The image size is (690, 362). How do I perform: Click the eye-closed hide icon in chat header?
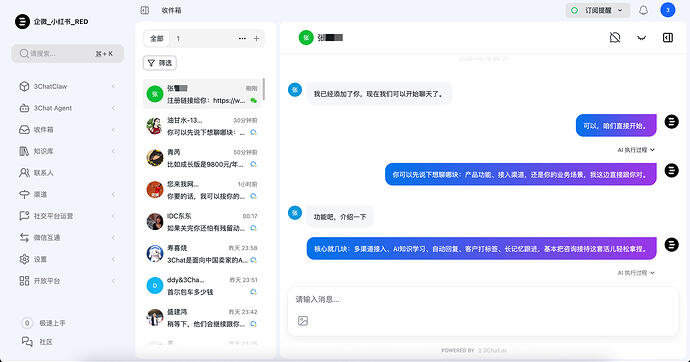coord(642,38)
